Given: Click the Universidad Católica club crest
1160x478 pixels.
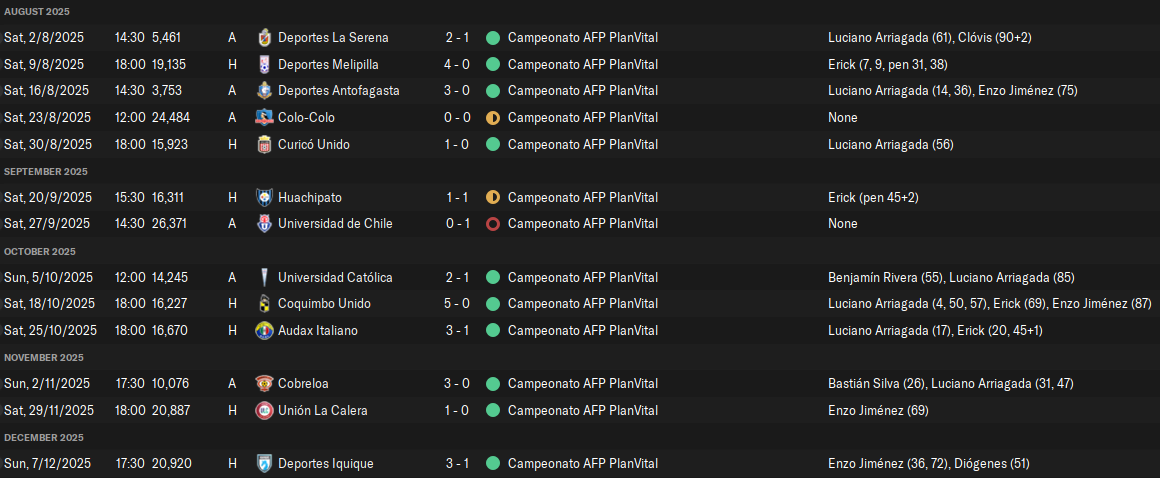Looking at the screenshot, I should pos(264,277).
